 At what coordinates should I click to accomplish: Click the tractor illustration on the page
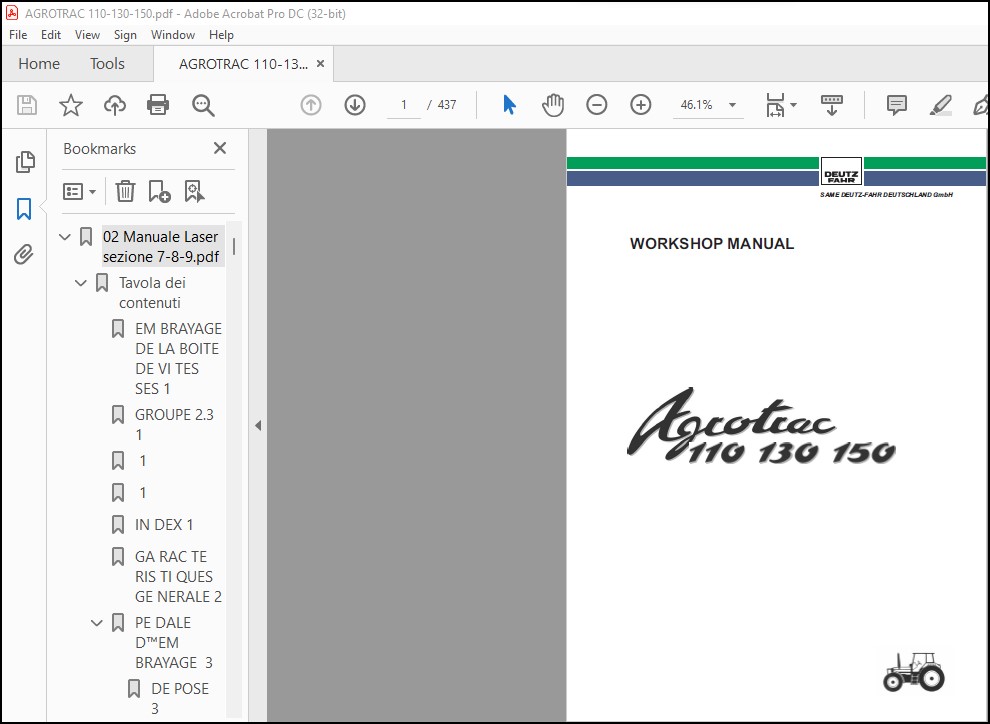tap(914, 672)
